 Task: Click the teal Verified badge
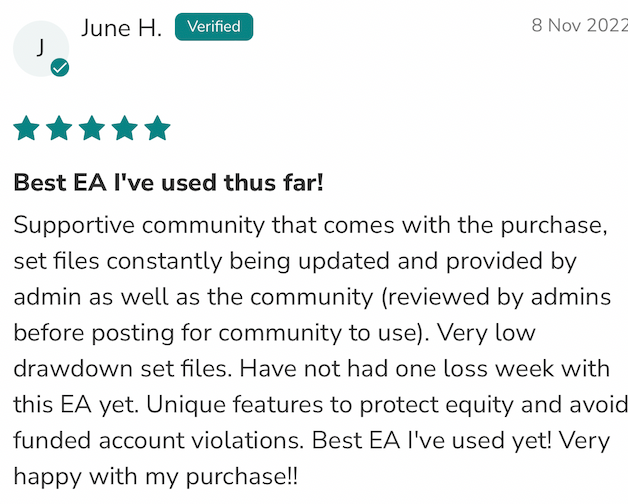[x=214, y=27]
